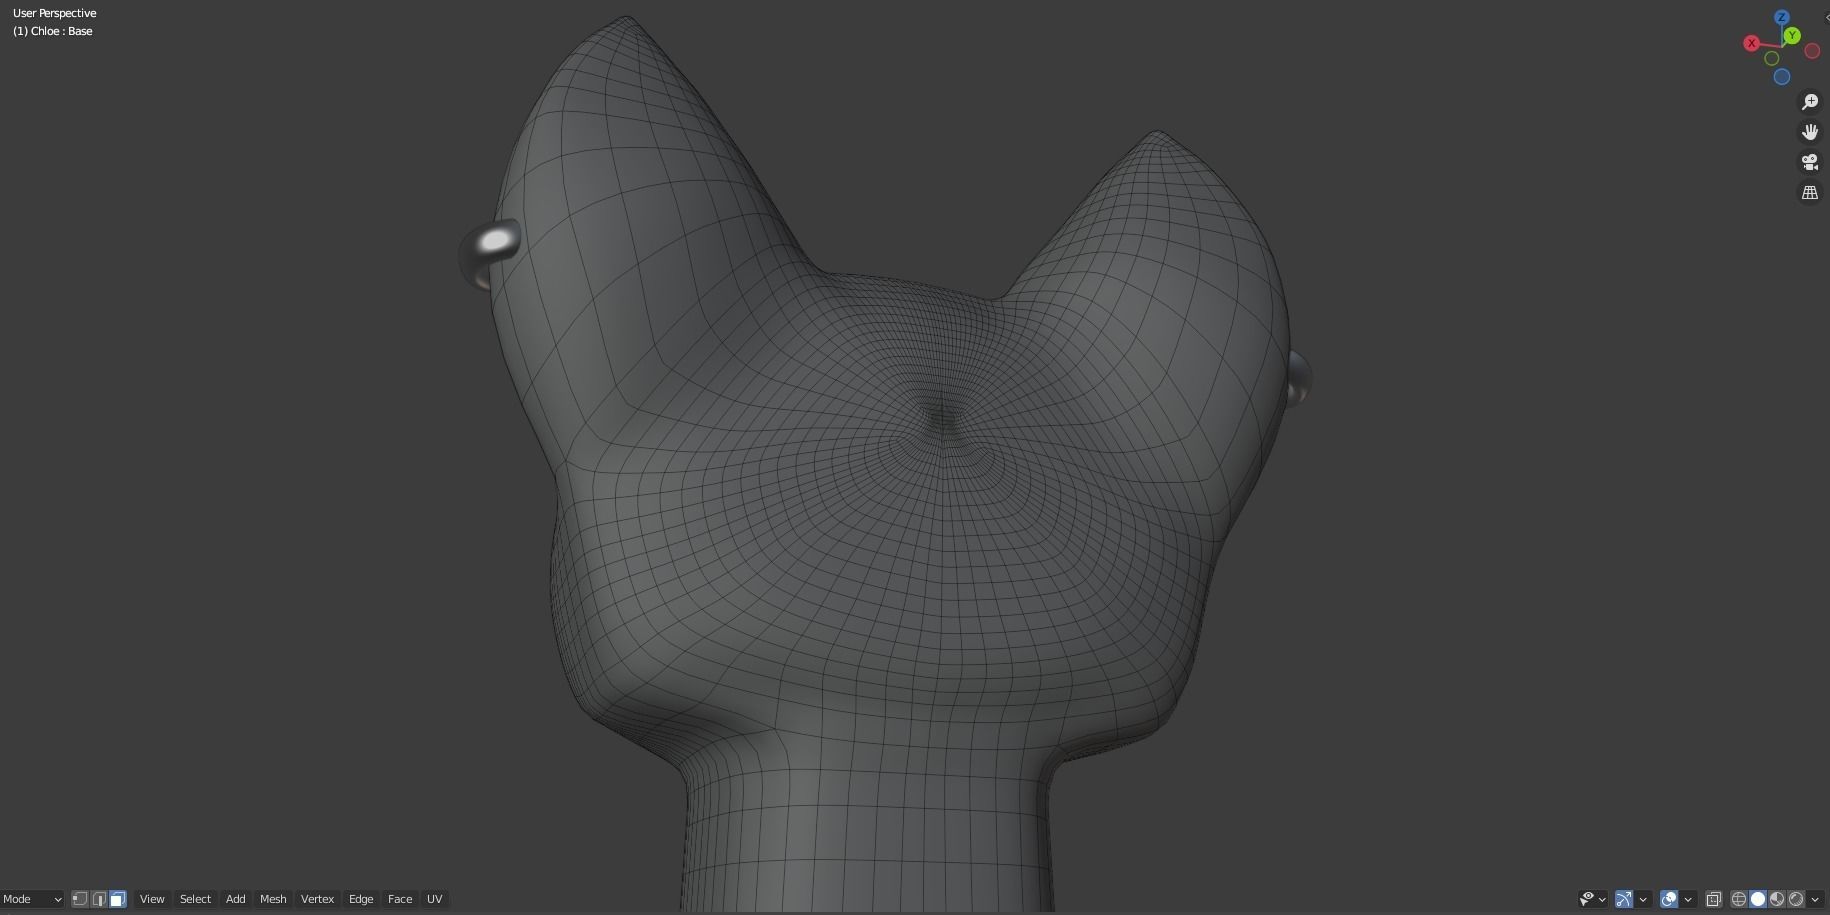Expand the shading options dropdown arrow

[1815, 899]
